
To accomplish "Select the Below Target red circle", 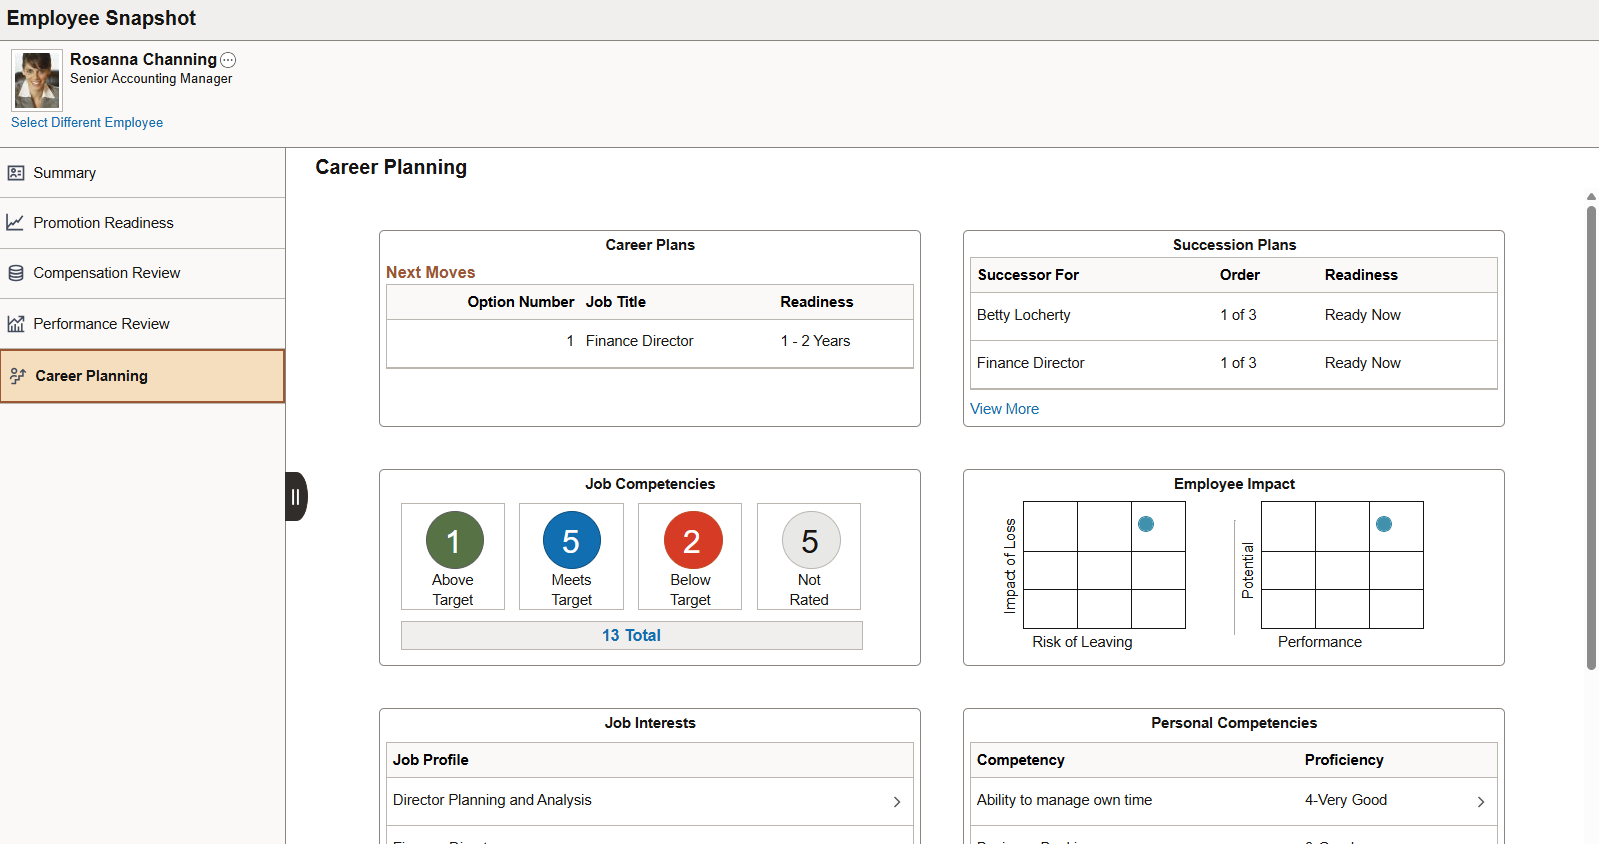I will click(x=693, y=540).
